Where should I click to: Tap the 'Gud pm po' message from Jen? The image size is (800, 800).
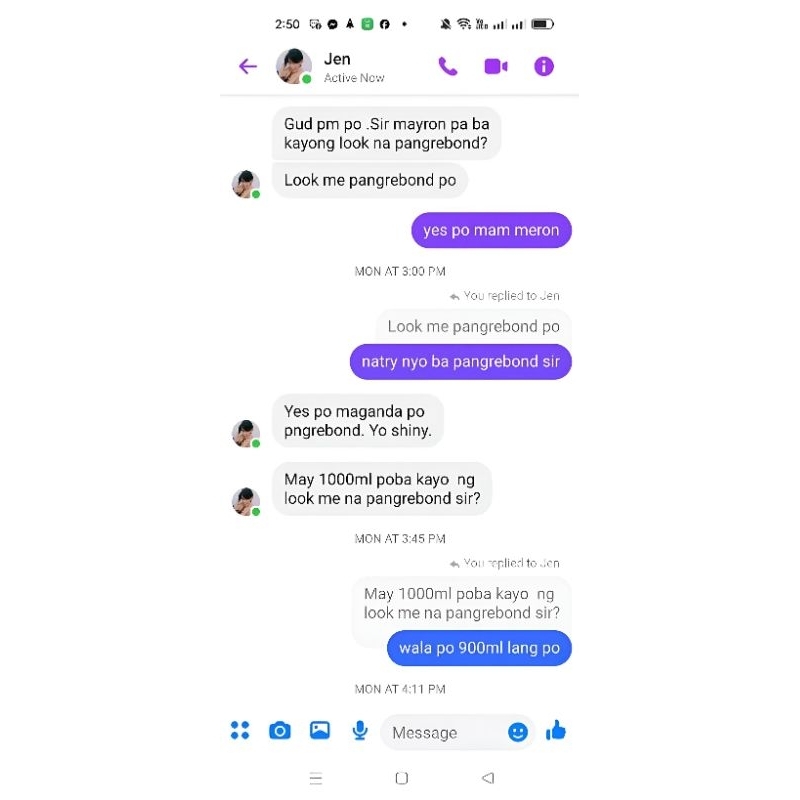[x=386, y=133]
